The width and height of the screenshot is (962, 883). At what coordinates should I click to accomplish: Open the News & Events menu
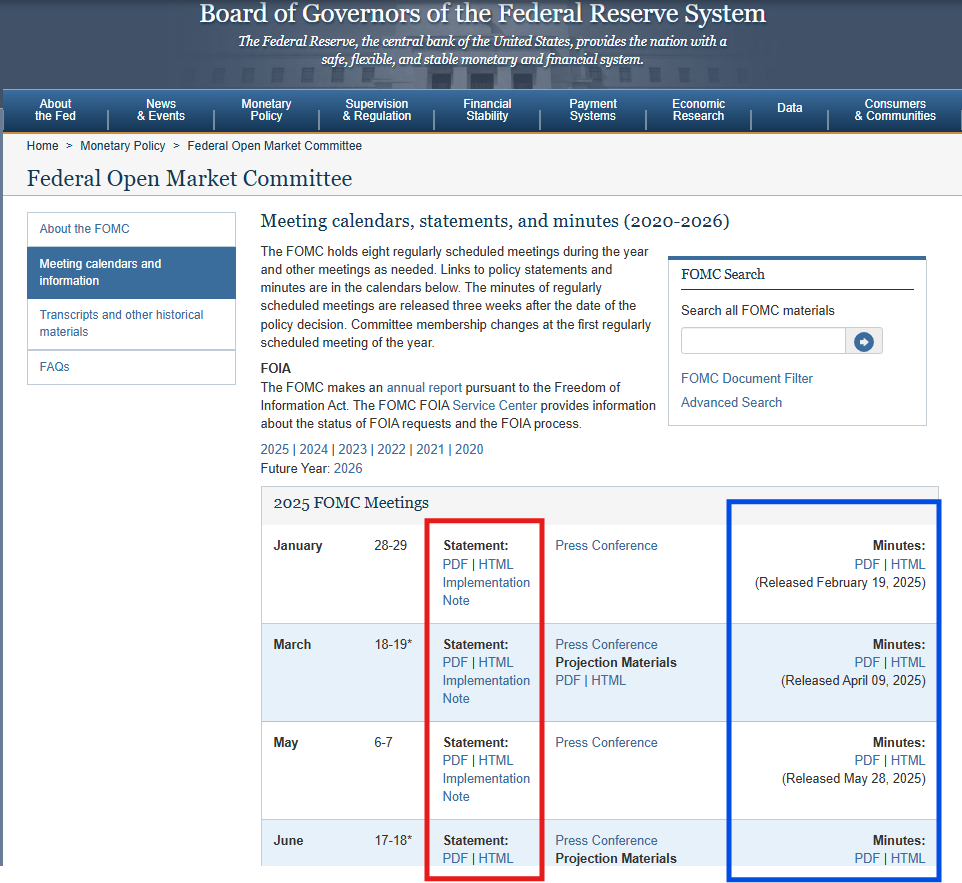pyautogui.click(x=161, y=110)
